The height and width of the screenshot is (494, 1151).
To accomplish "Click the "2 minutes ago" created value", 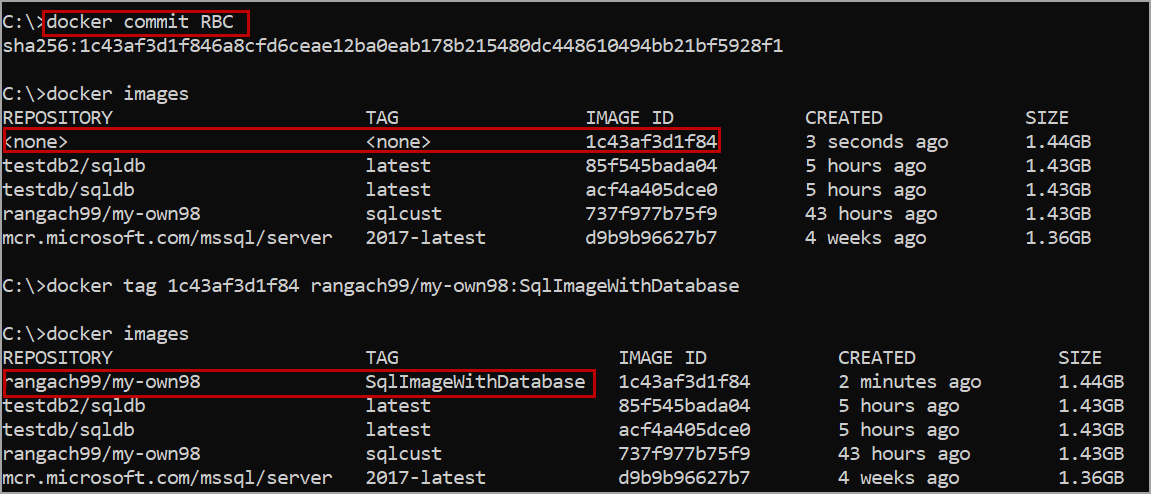I will click(x=909, y=382).
